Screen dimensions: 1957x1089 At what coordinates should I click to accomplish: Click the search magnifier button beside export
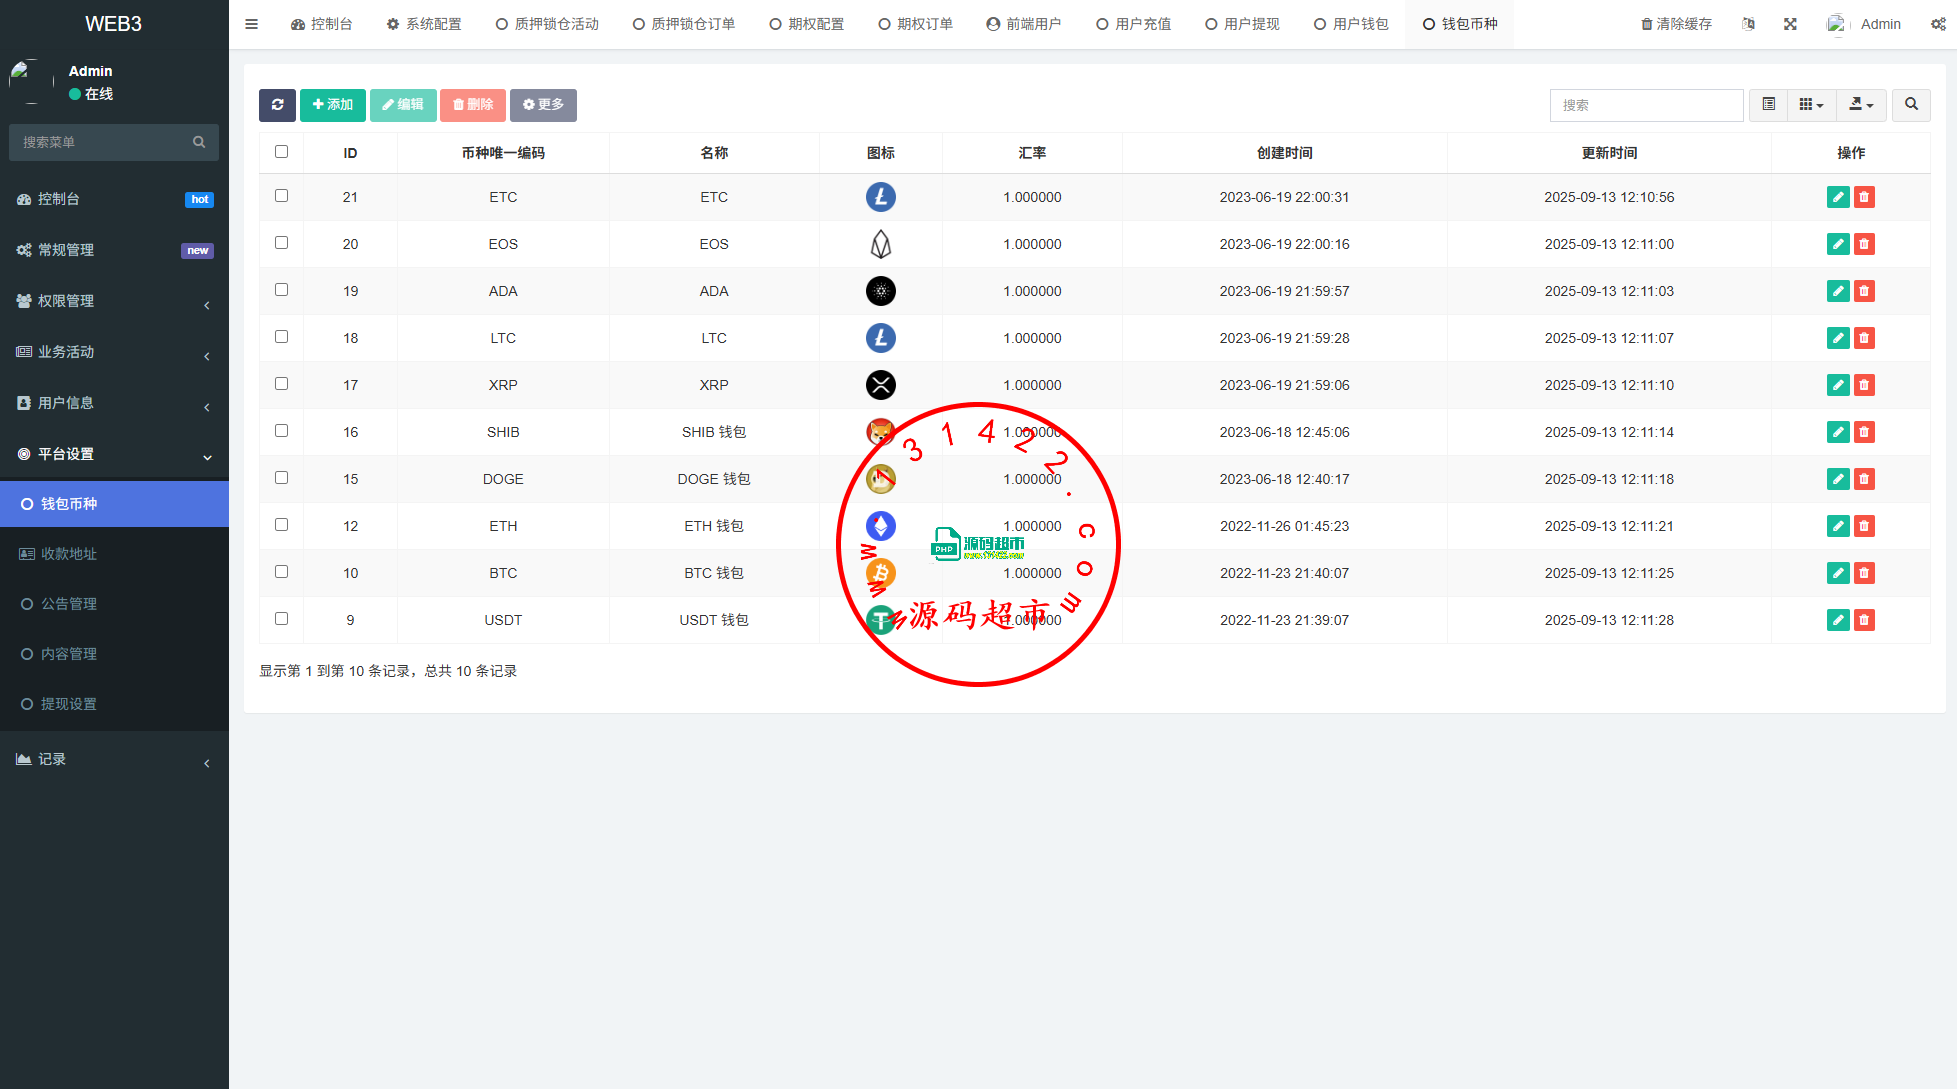point(1911,105)
